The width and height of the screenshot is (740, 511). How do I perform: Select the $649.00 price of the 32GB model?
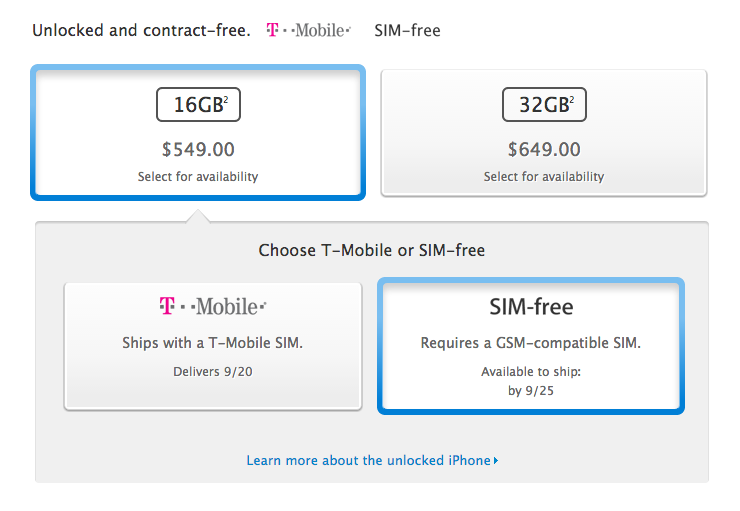(544, 150)
